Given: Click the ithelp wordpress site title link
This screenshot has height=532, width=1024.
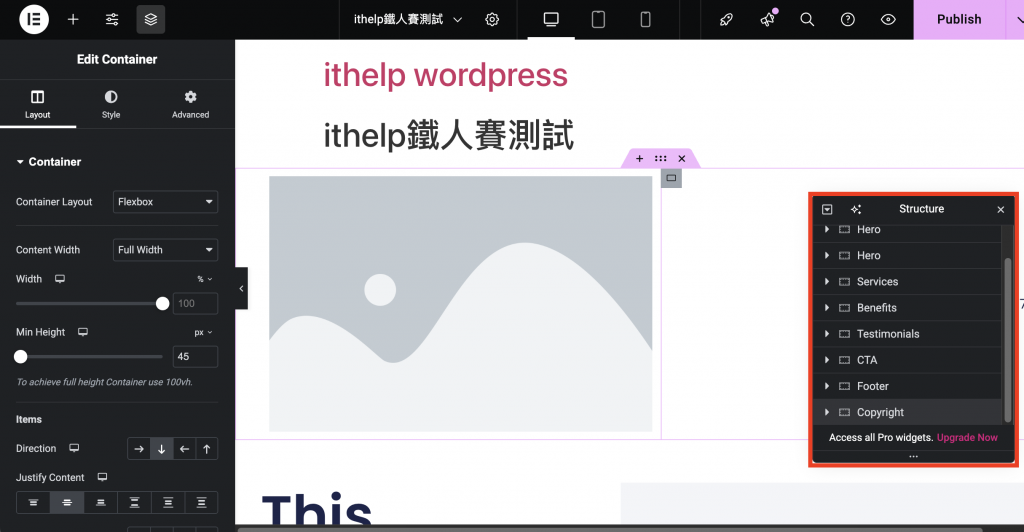Looking at the screenshot, I should 445,75.
